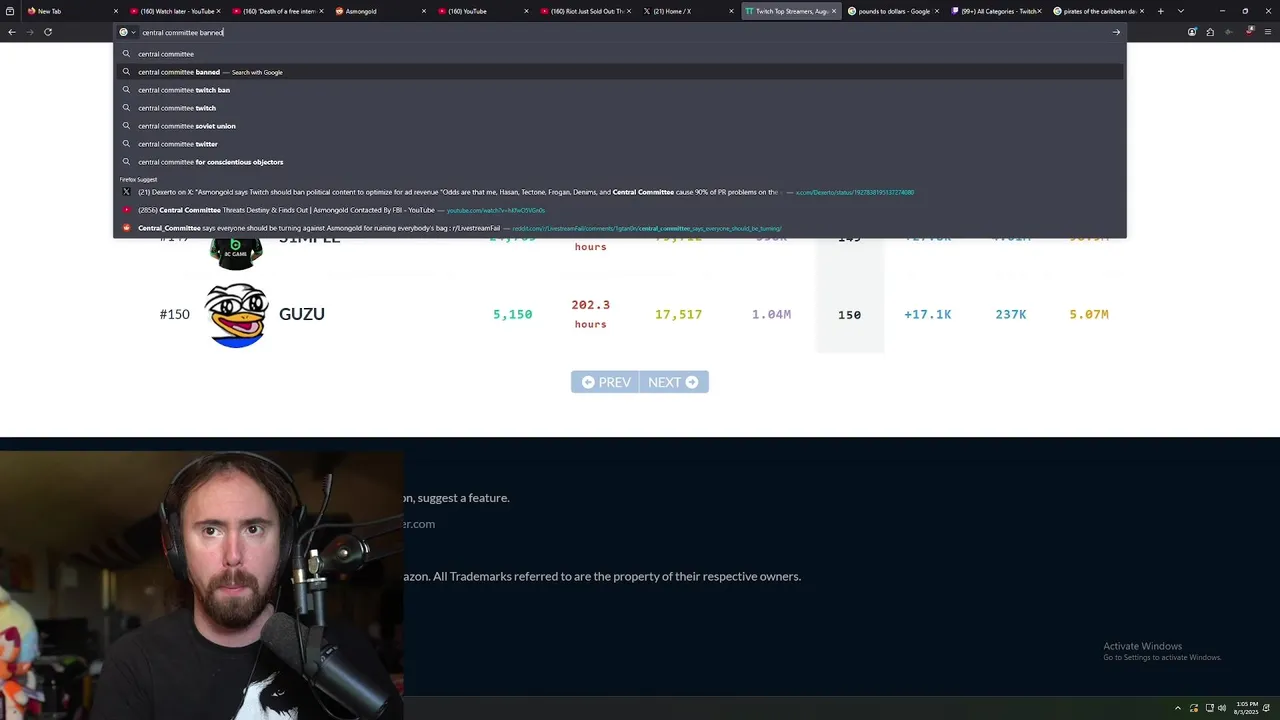Screen dimensions: 1280x720
Task: Open a new tab with plus button
Action: pyautogui.click(x=1160, y=11)
